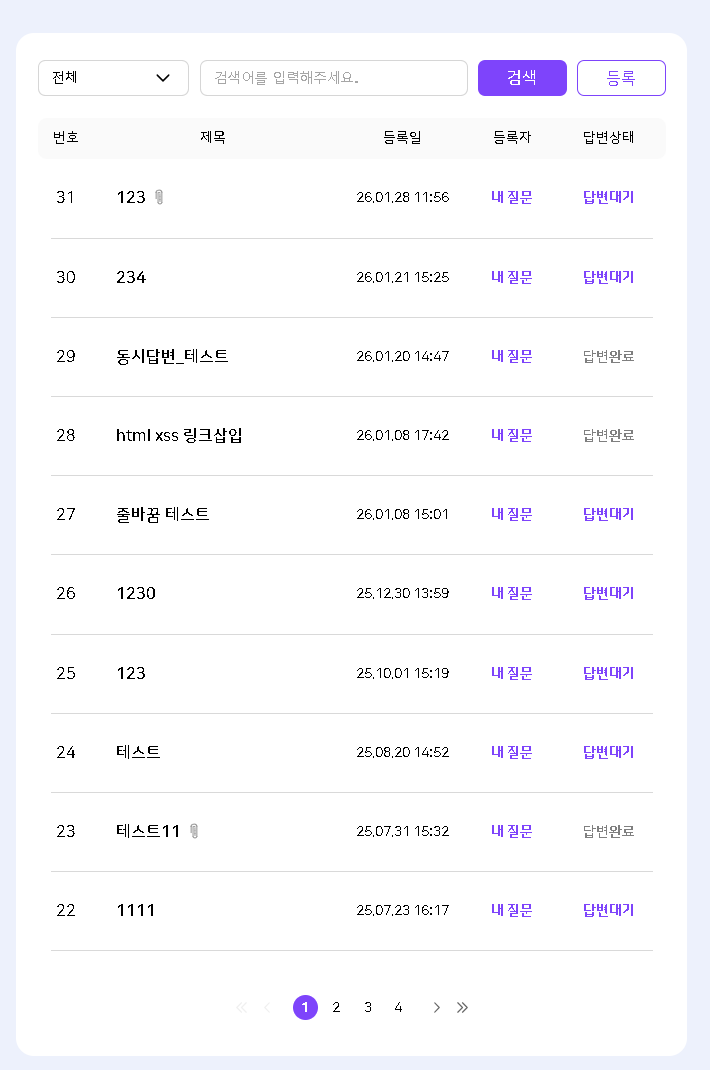710x1070 pixels.
Task: Focus the search keyword input field
Action: (x=333, y=78)
